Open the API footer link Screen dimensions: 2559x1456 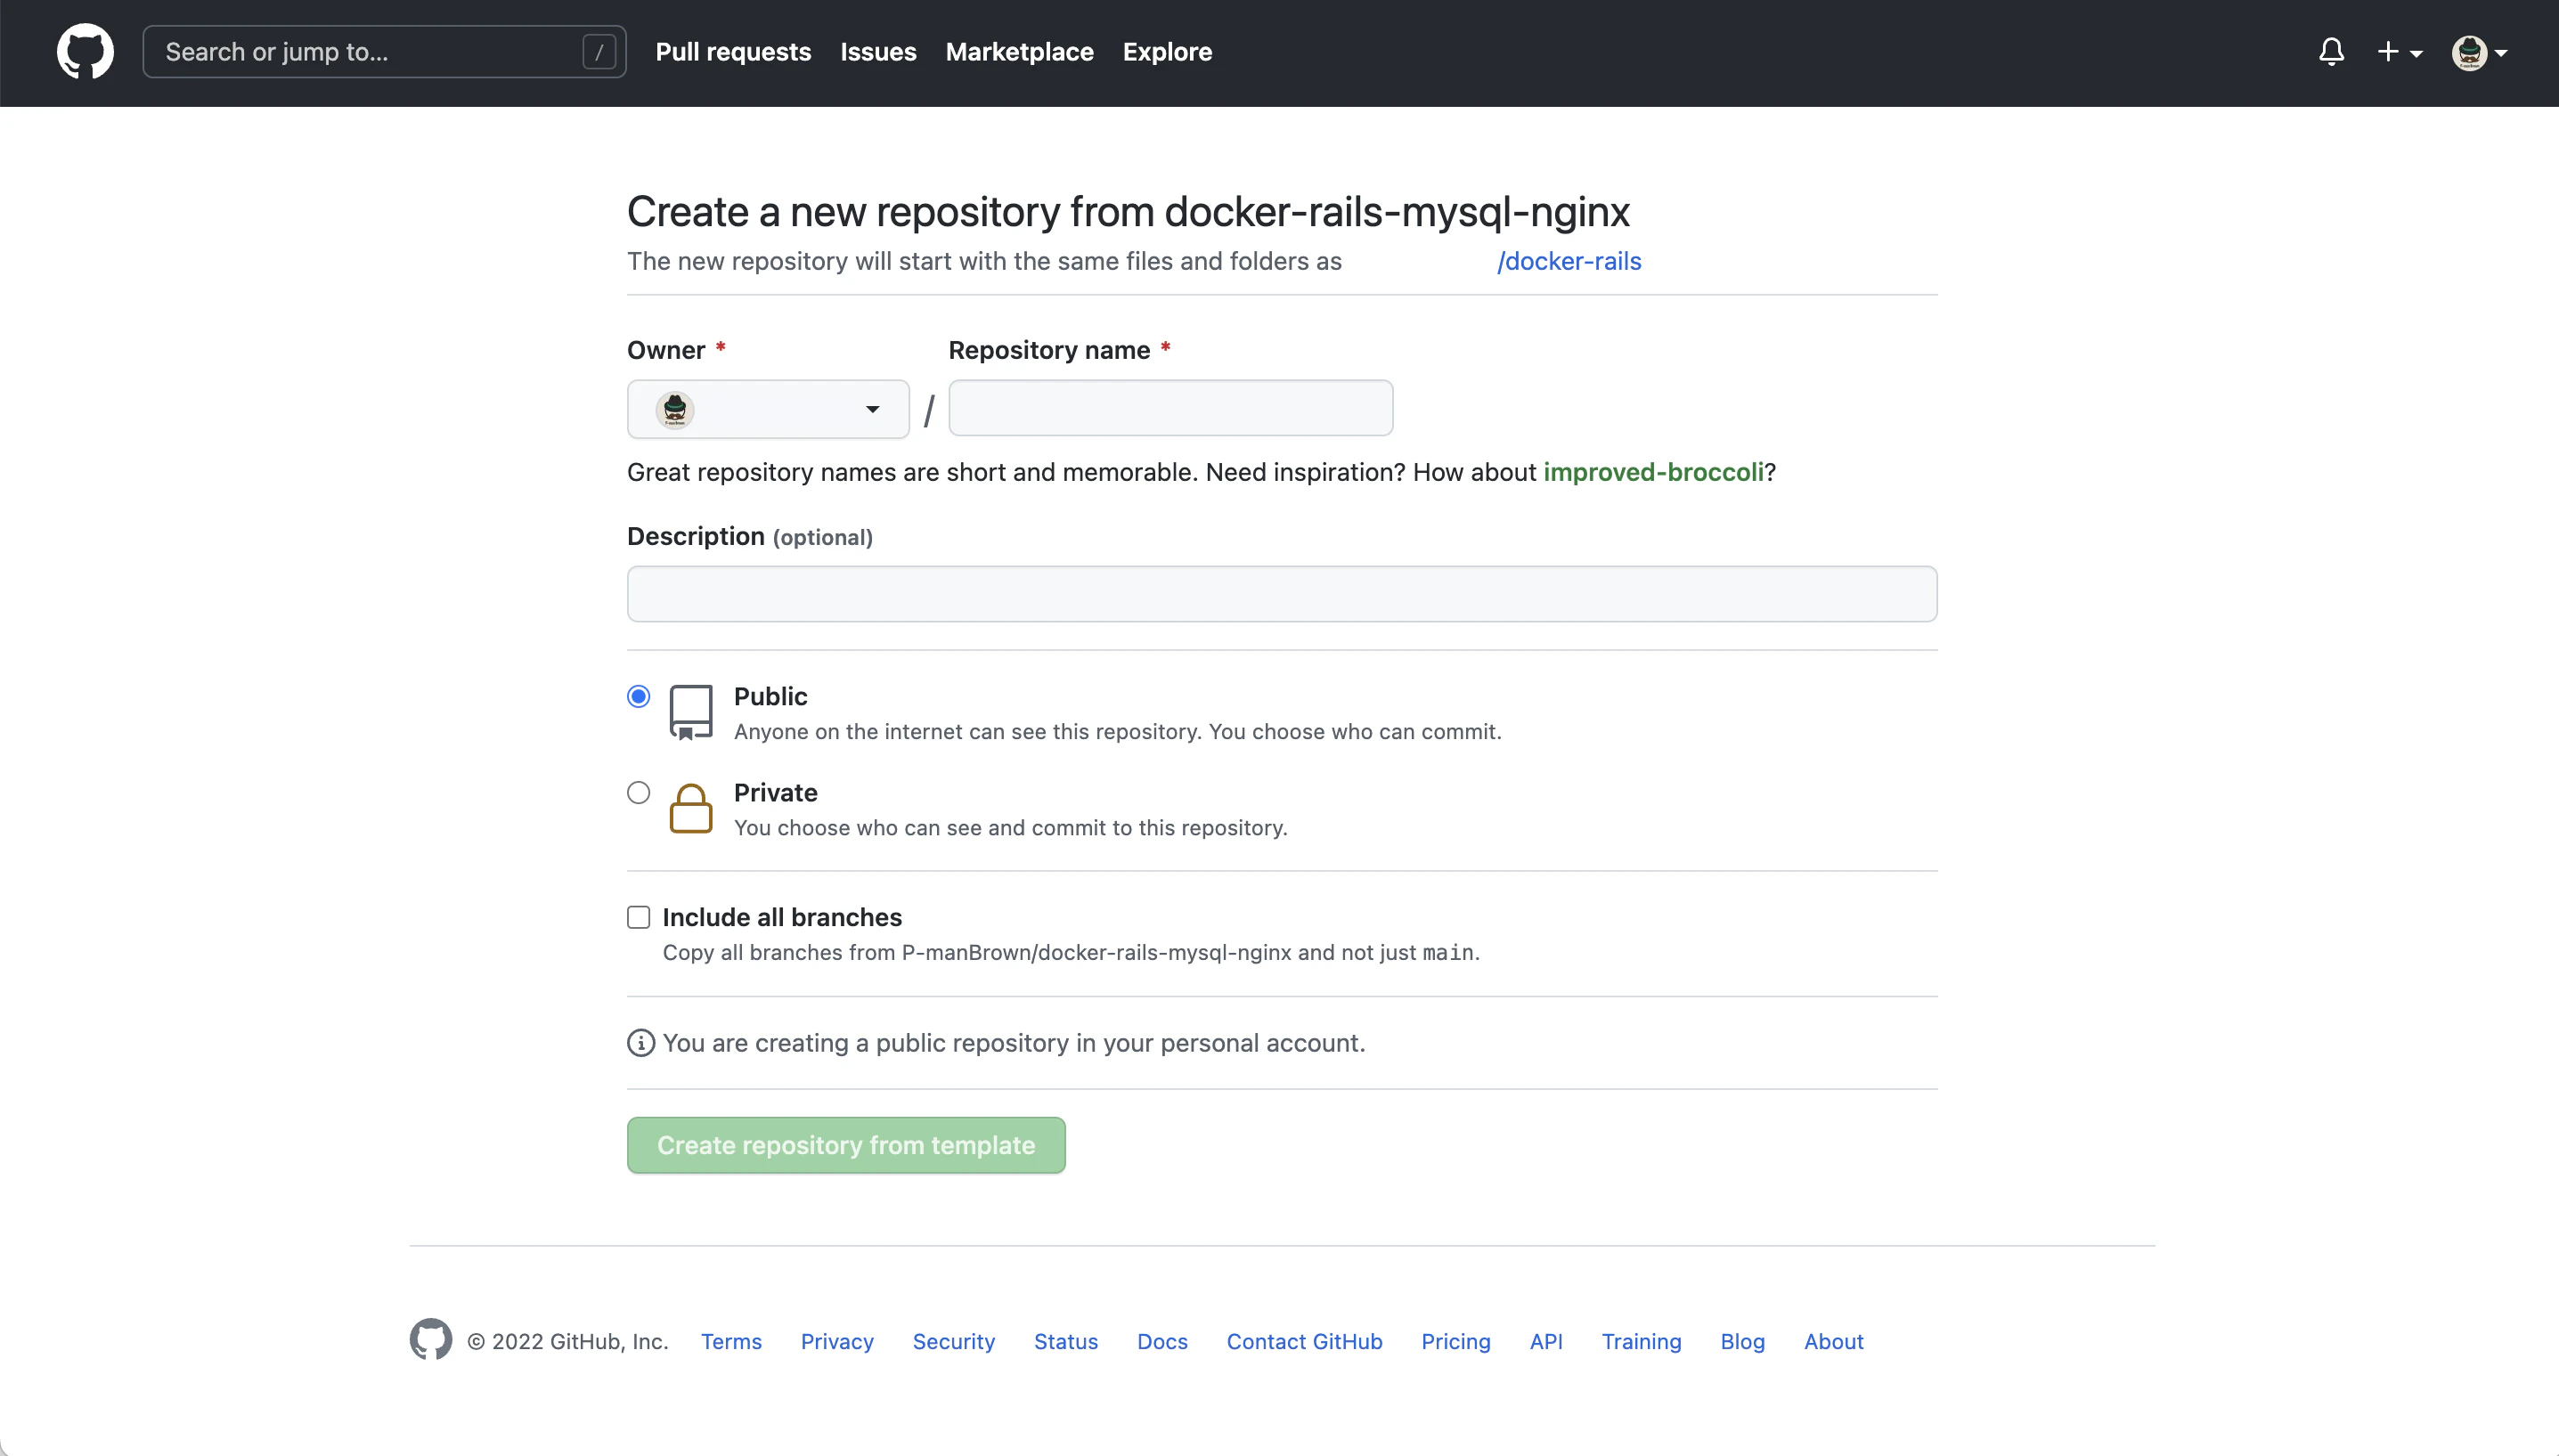tap(1546, 1341)
